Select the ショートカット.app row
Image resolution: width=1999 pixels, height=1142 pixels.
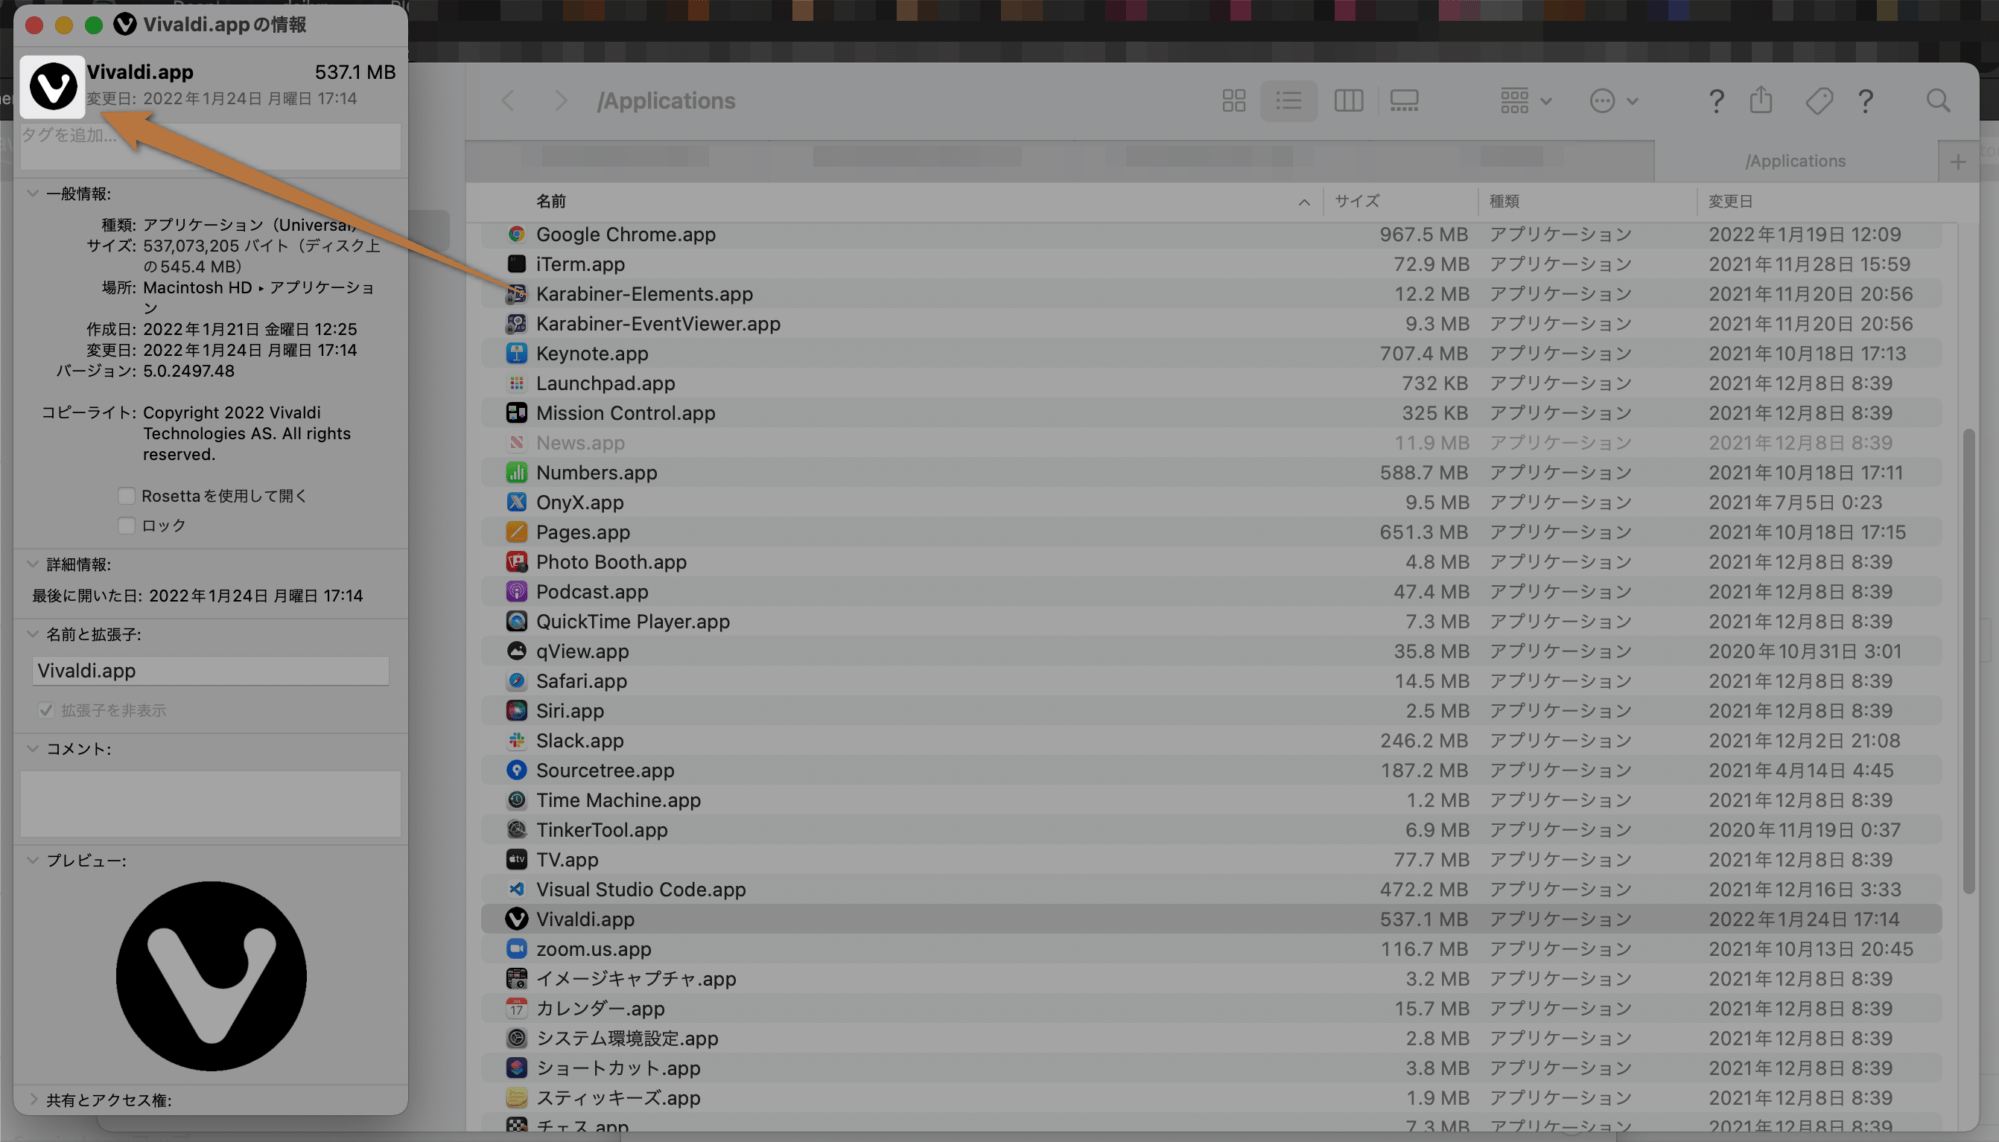point(1211,1068)
